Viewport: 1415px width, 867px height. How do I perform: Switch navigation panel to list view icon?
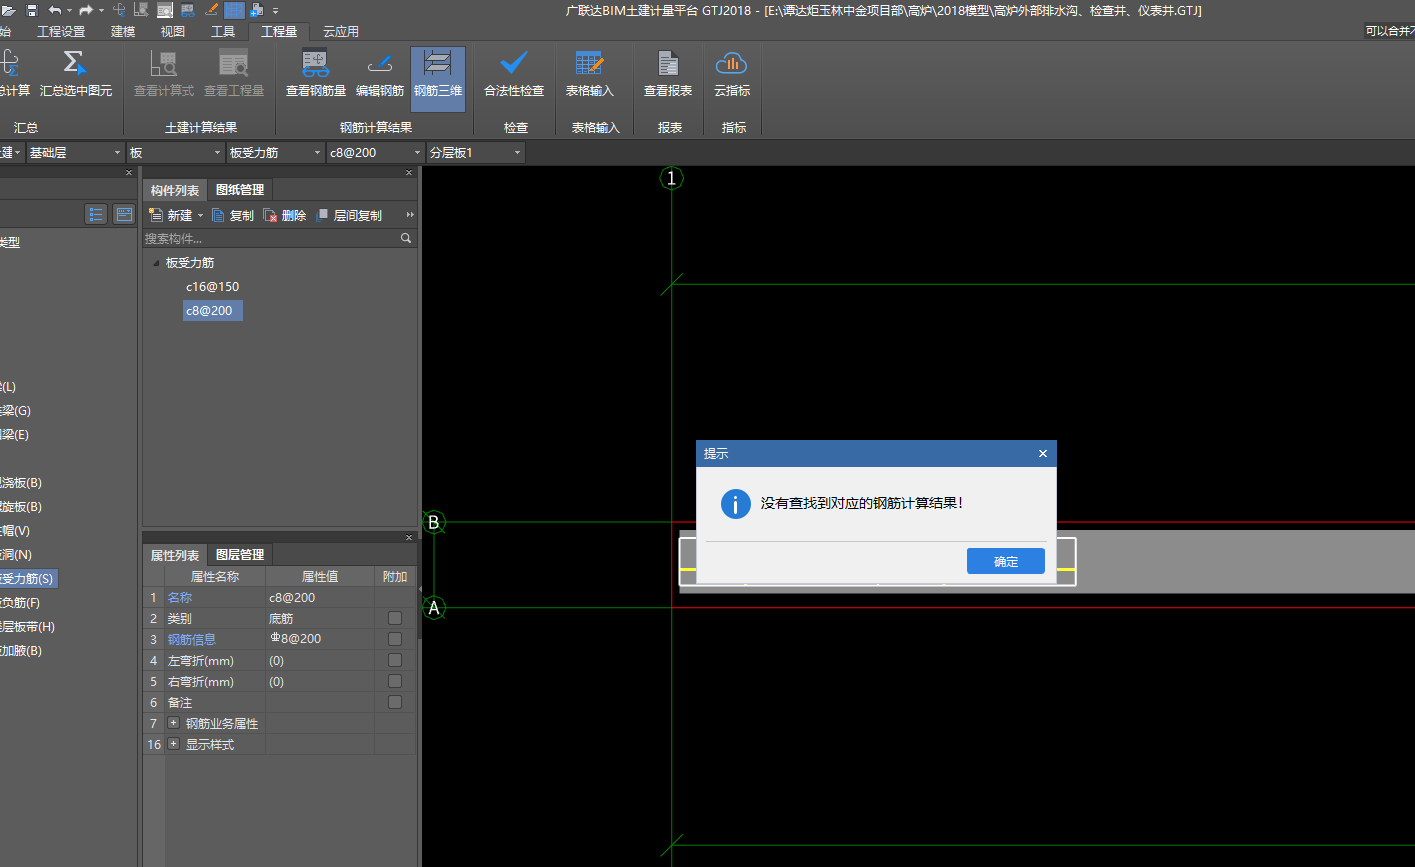coord(96,214)
